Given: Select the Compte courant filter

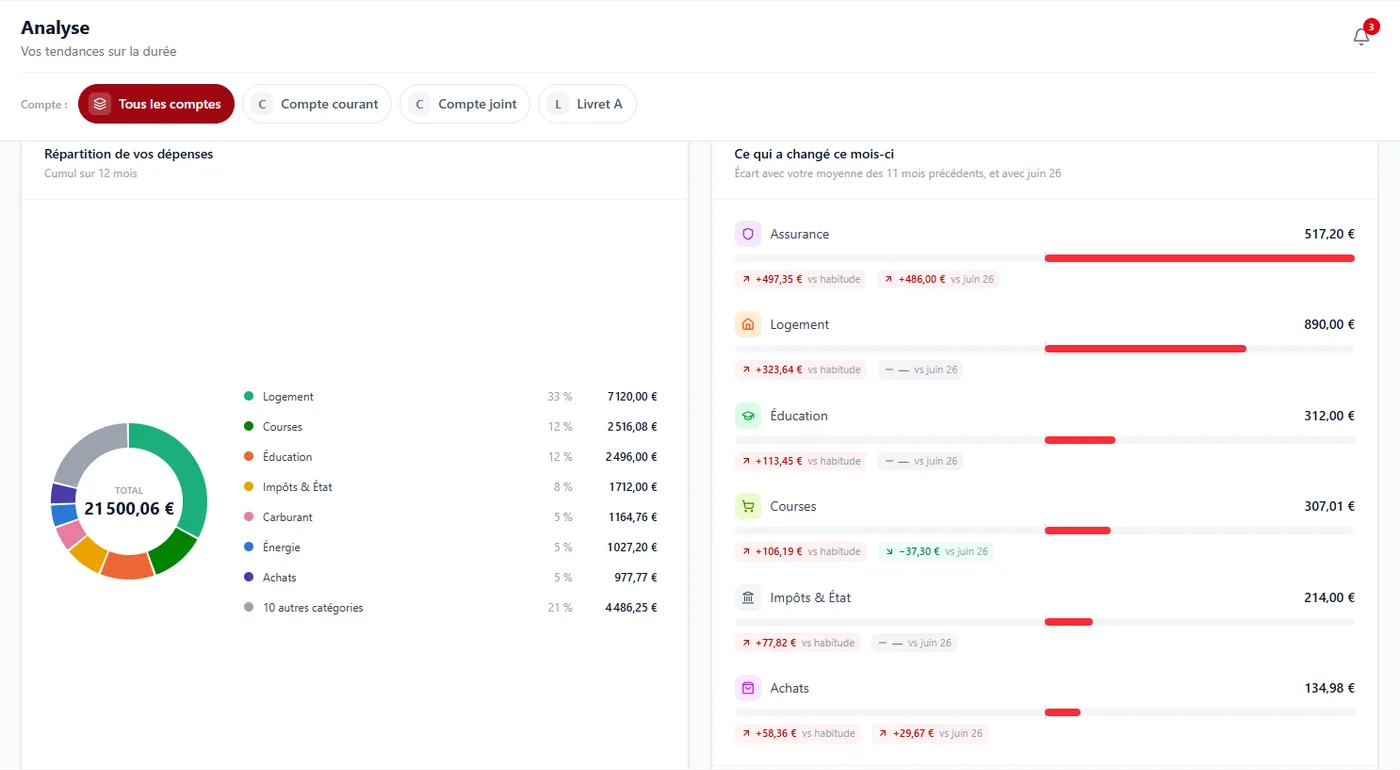Looking at the screenshot, I should pyautogui.click(x=317, y=104).
